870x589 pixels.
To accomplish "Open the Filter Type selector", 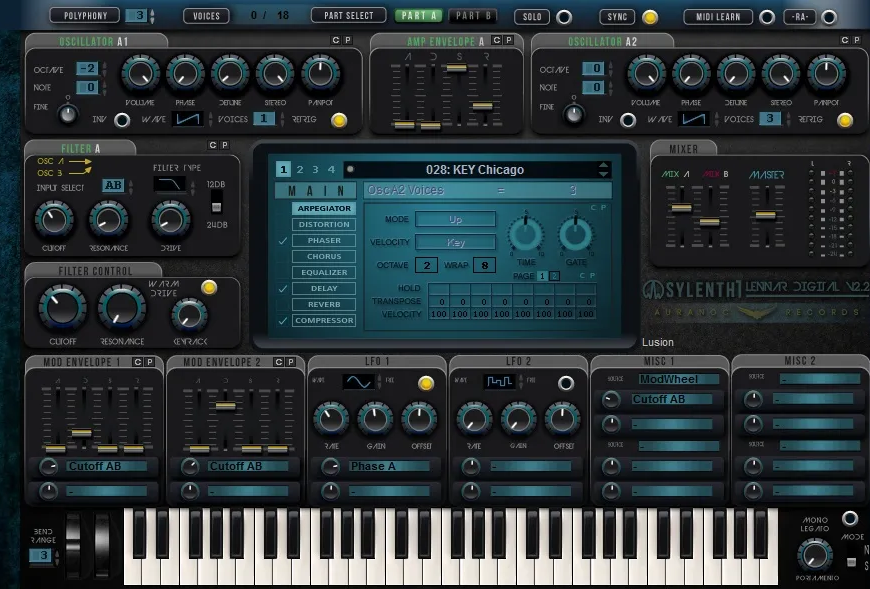I will point(170,184).
